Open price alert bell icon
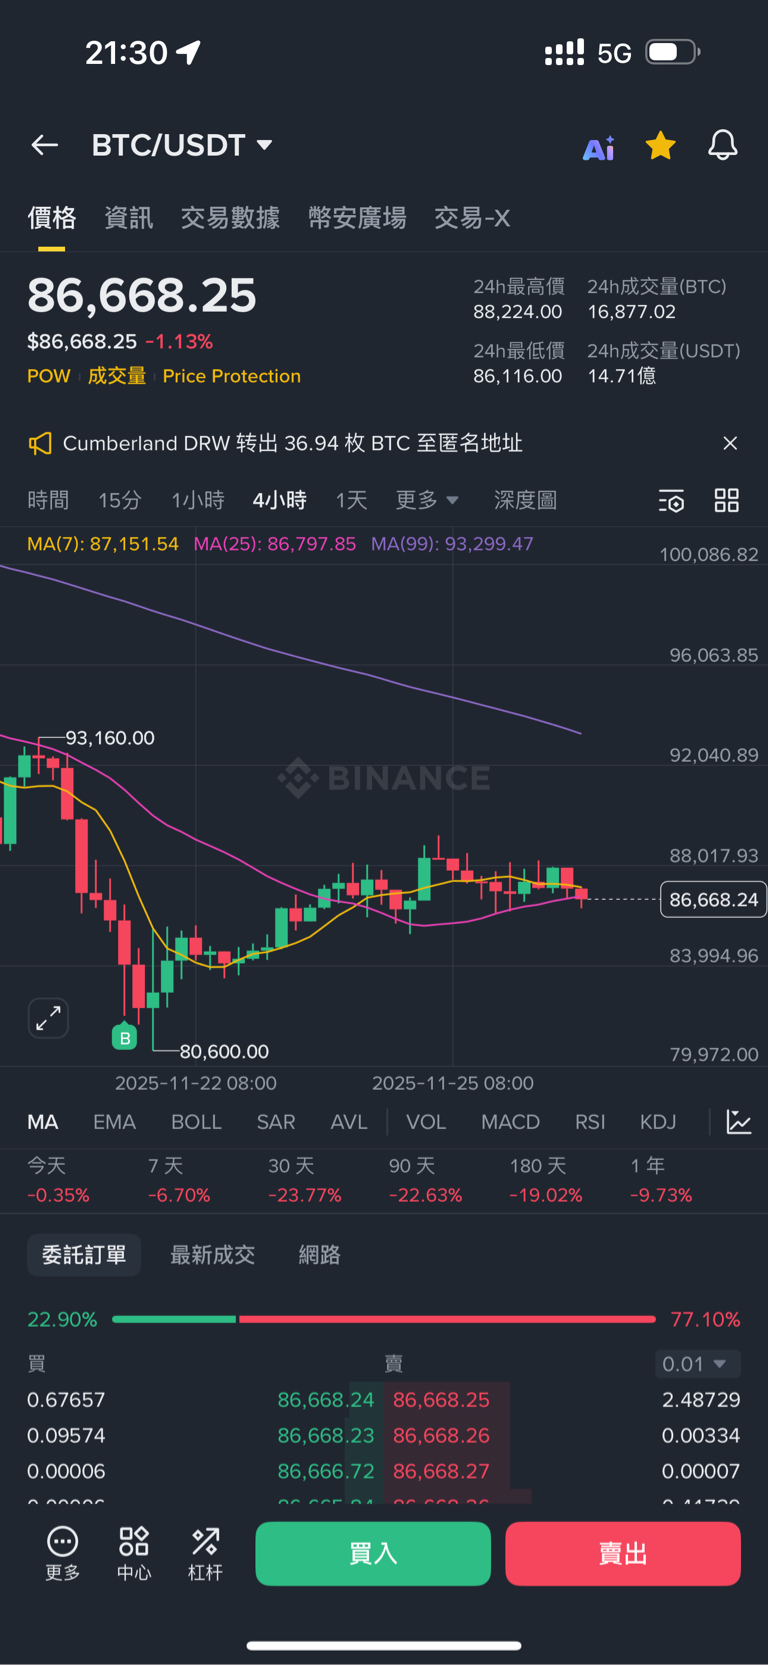The image size is (768, 1665). tap(723, 146)
